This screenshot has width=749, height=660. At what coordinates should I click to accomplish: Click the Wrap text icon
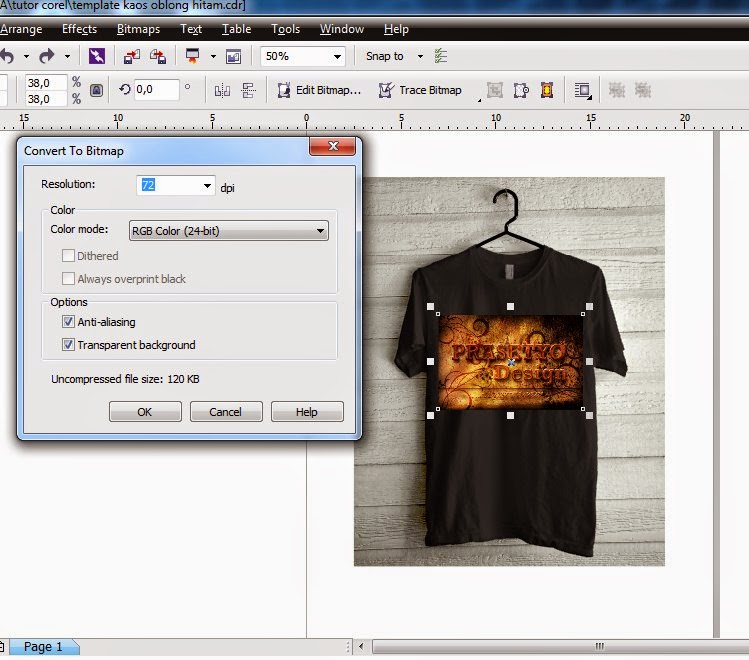click(x=583, y=90)
